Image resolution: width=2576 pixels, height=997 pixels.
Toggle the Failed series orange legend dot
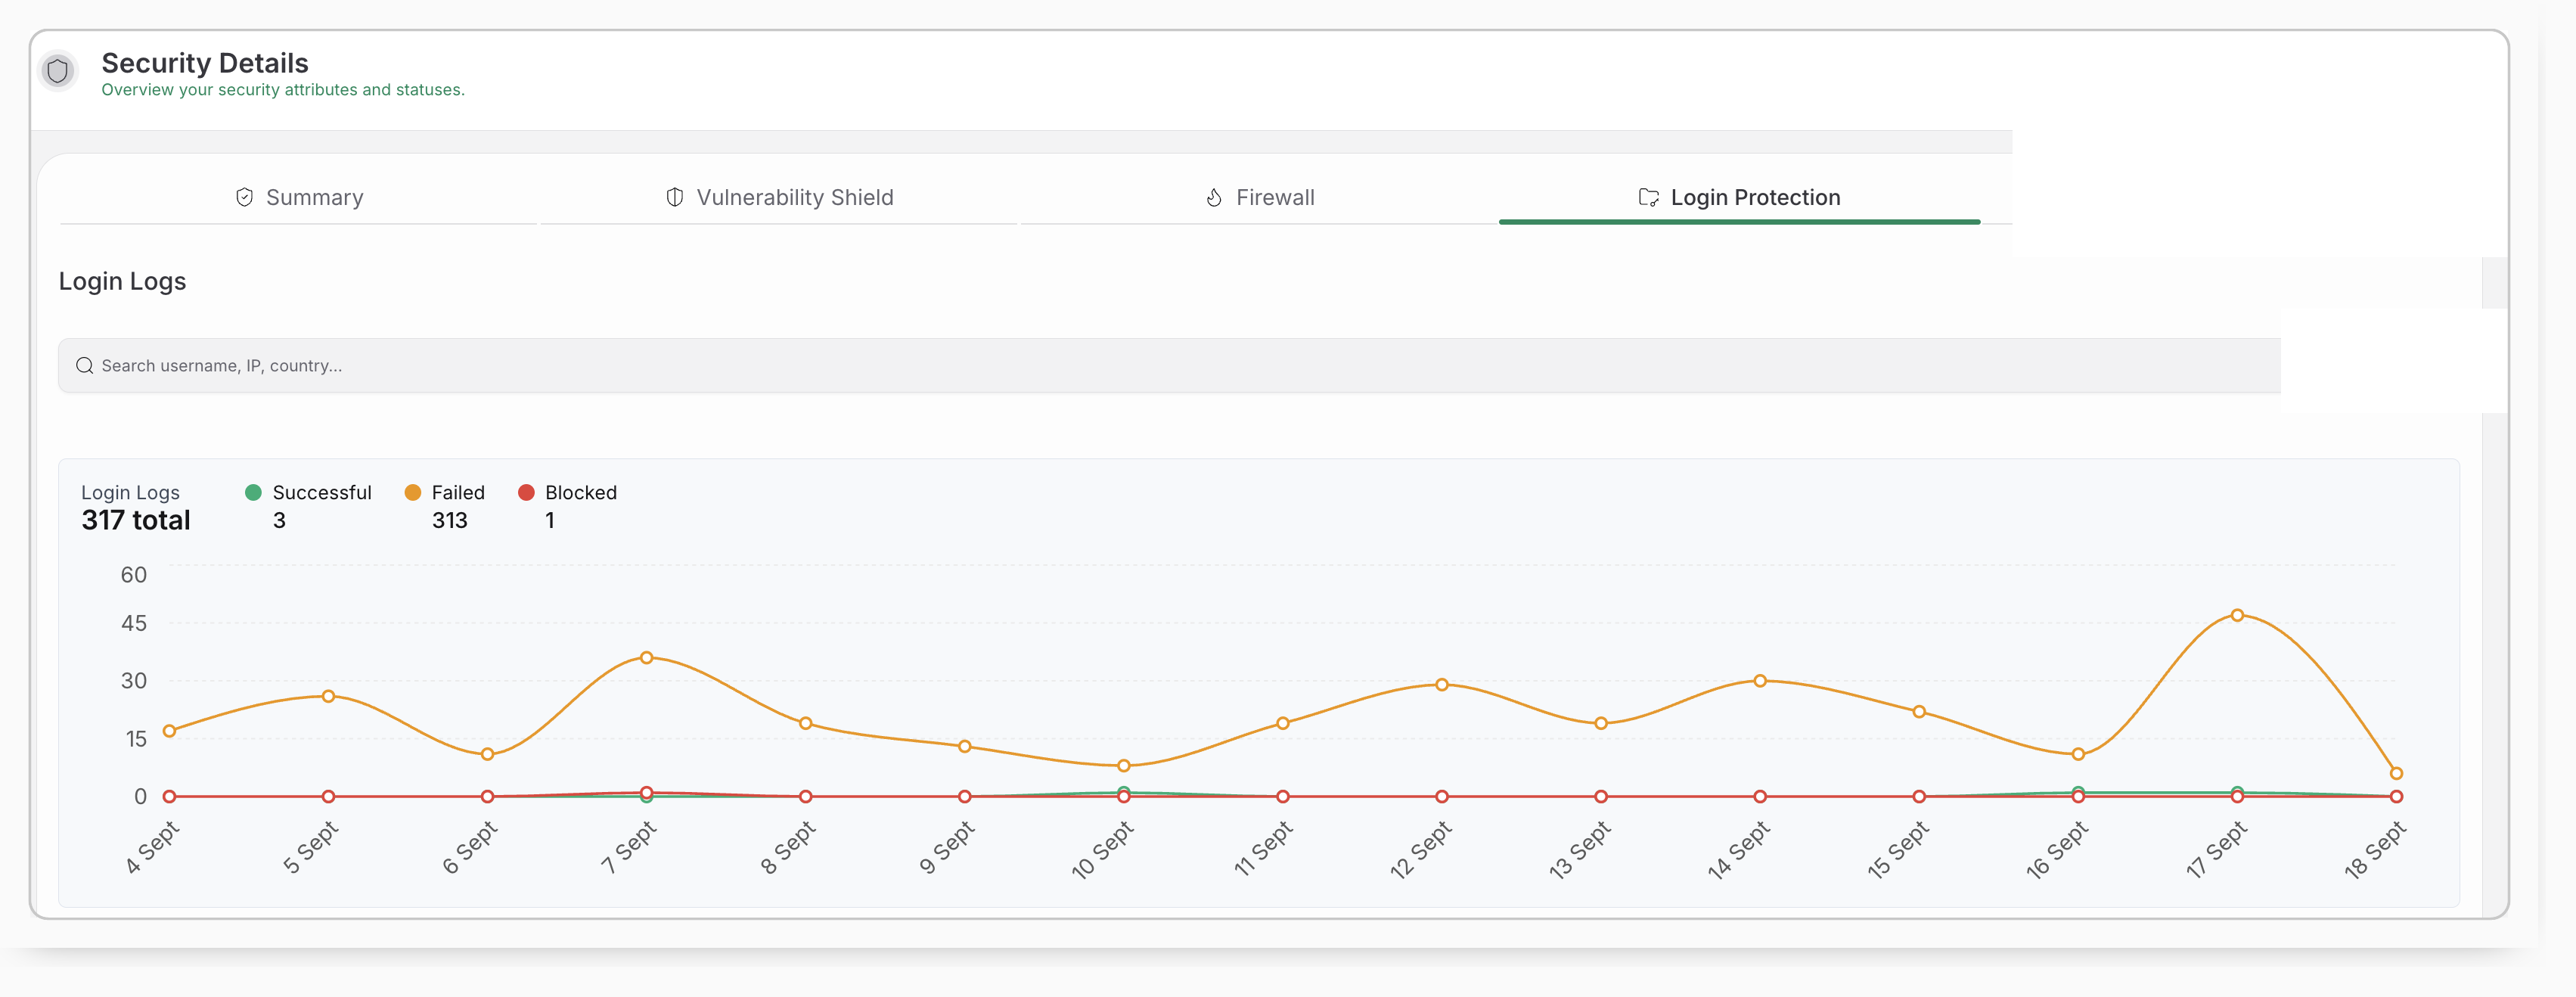413,492
